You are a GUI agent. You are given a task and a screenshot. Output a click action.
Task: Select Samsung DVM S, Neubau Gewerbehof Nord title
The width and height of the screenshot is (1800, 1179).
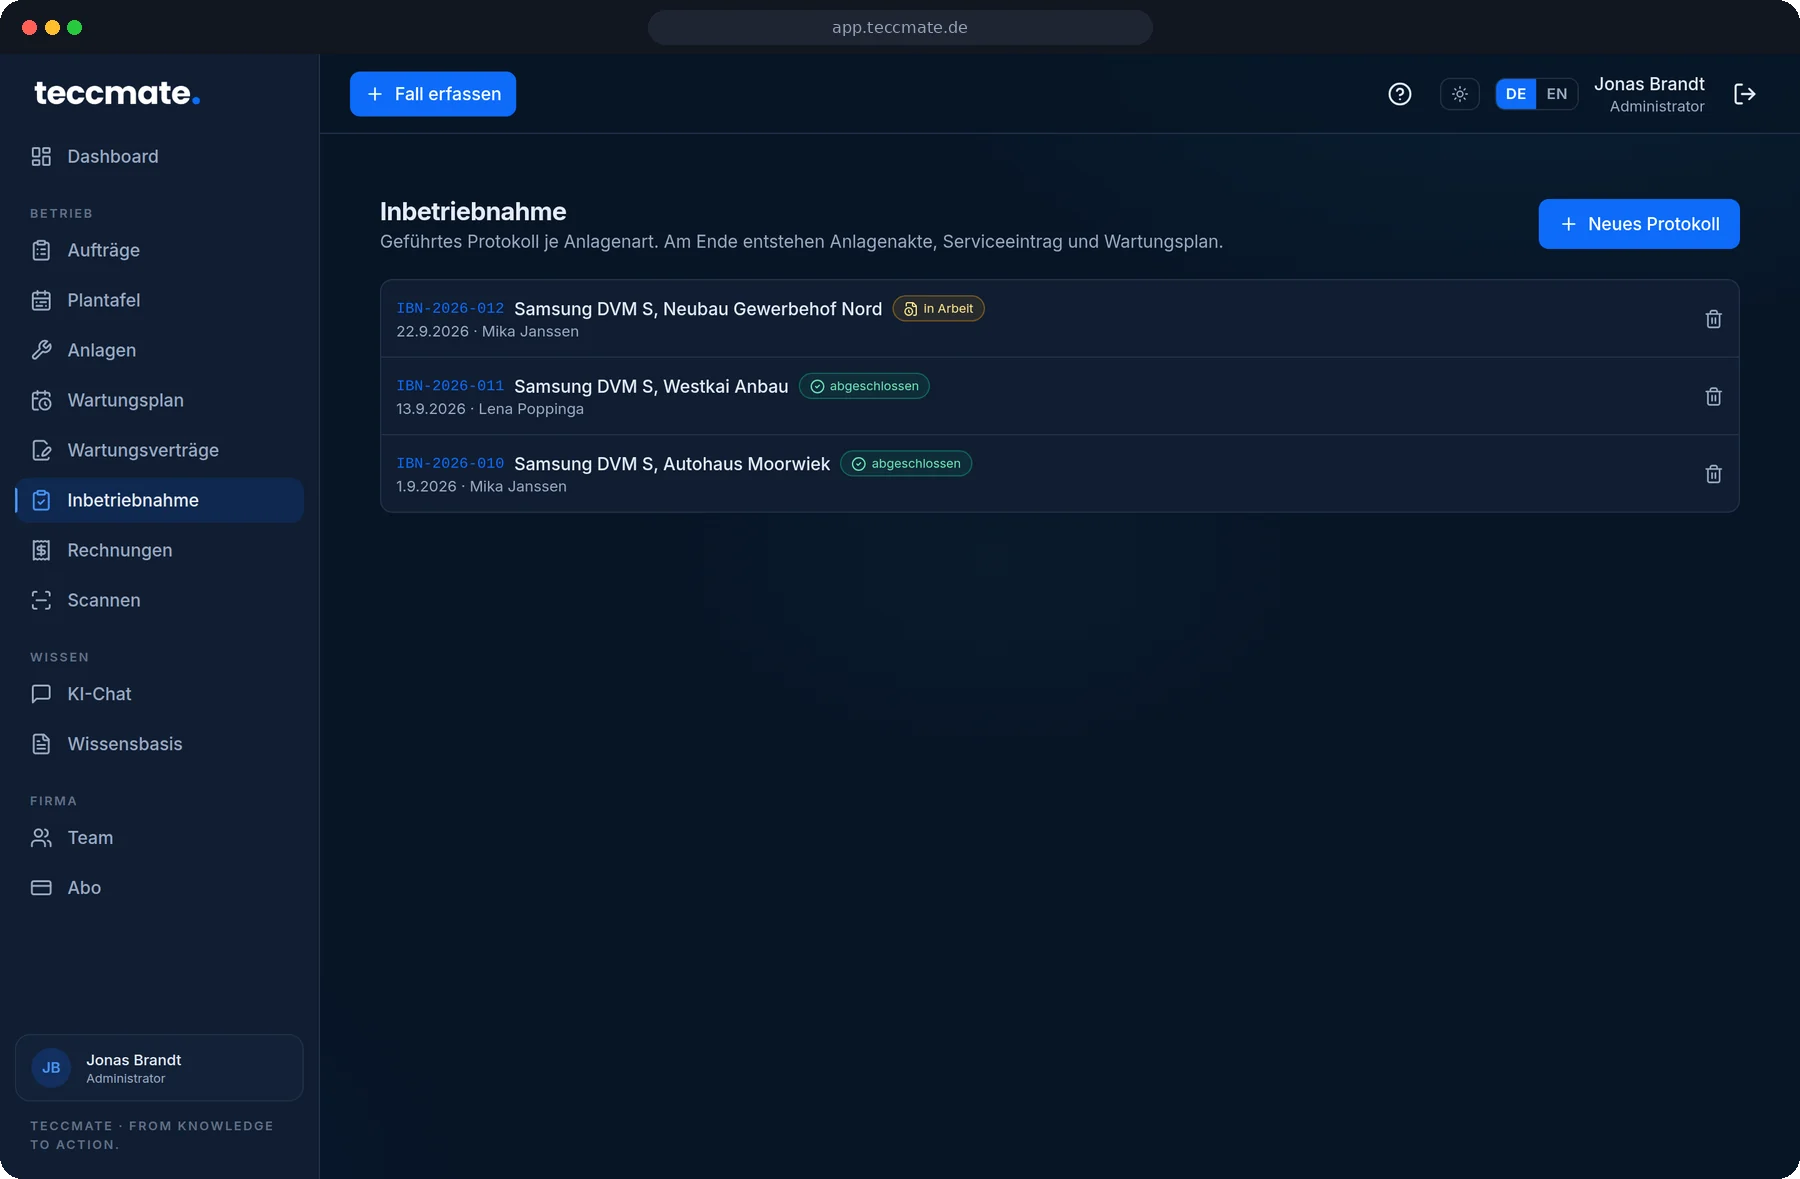[x=698, y=309]
